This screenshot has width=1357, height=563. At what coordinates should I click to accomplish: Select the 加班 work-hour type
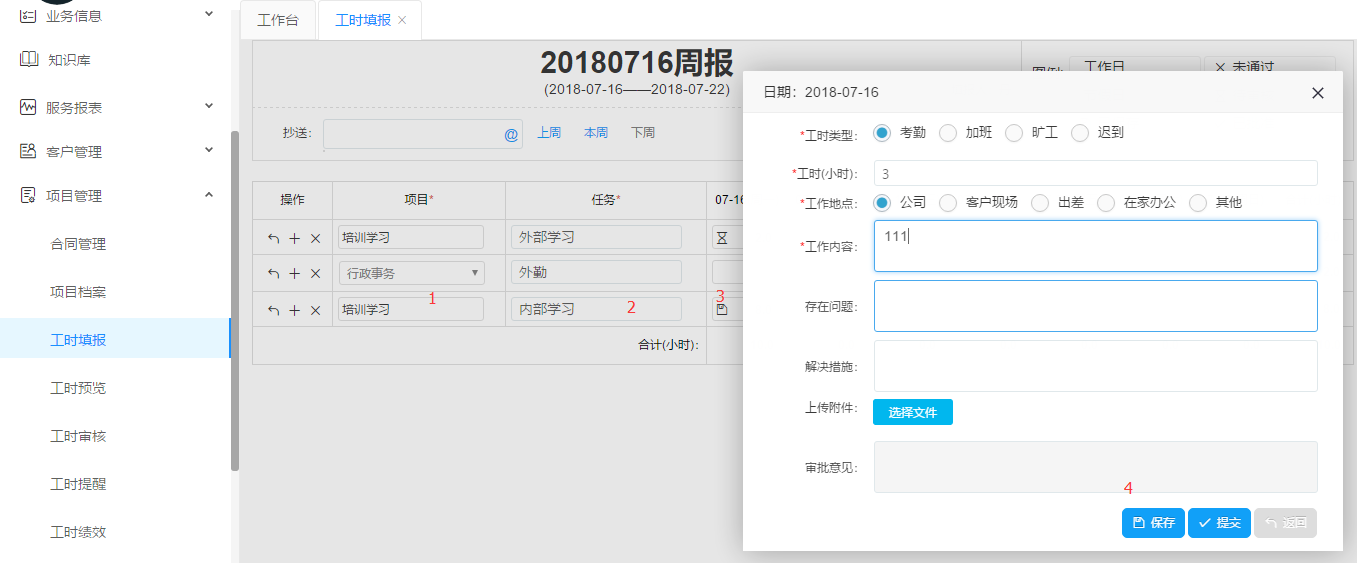click(x=948, y=133)
